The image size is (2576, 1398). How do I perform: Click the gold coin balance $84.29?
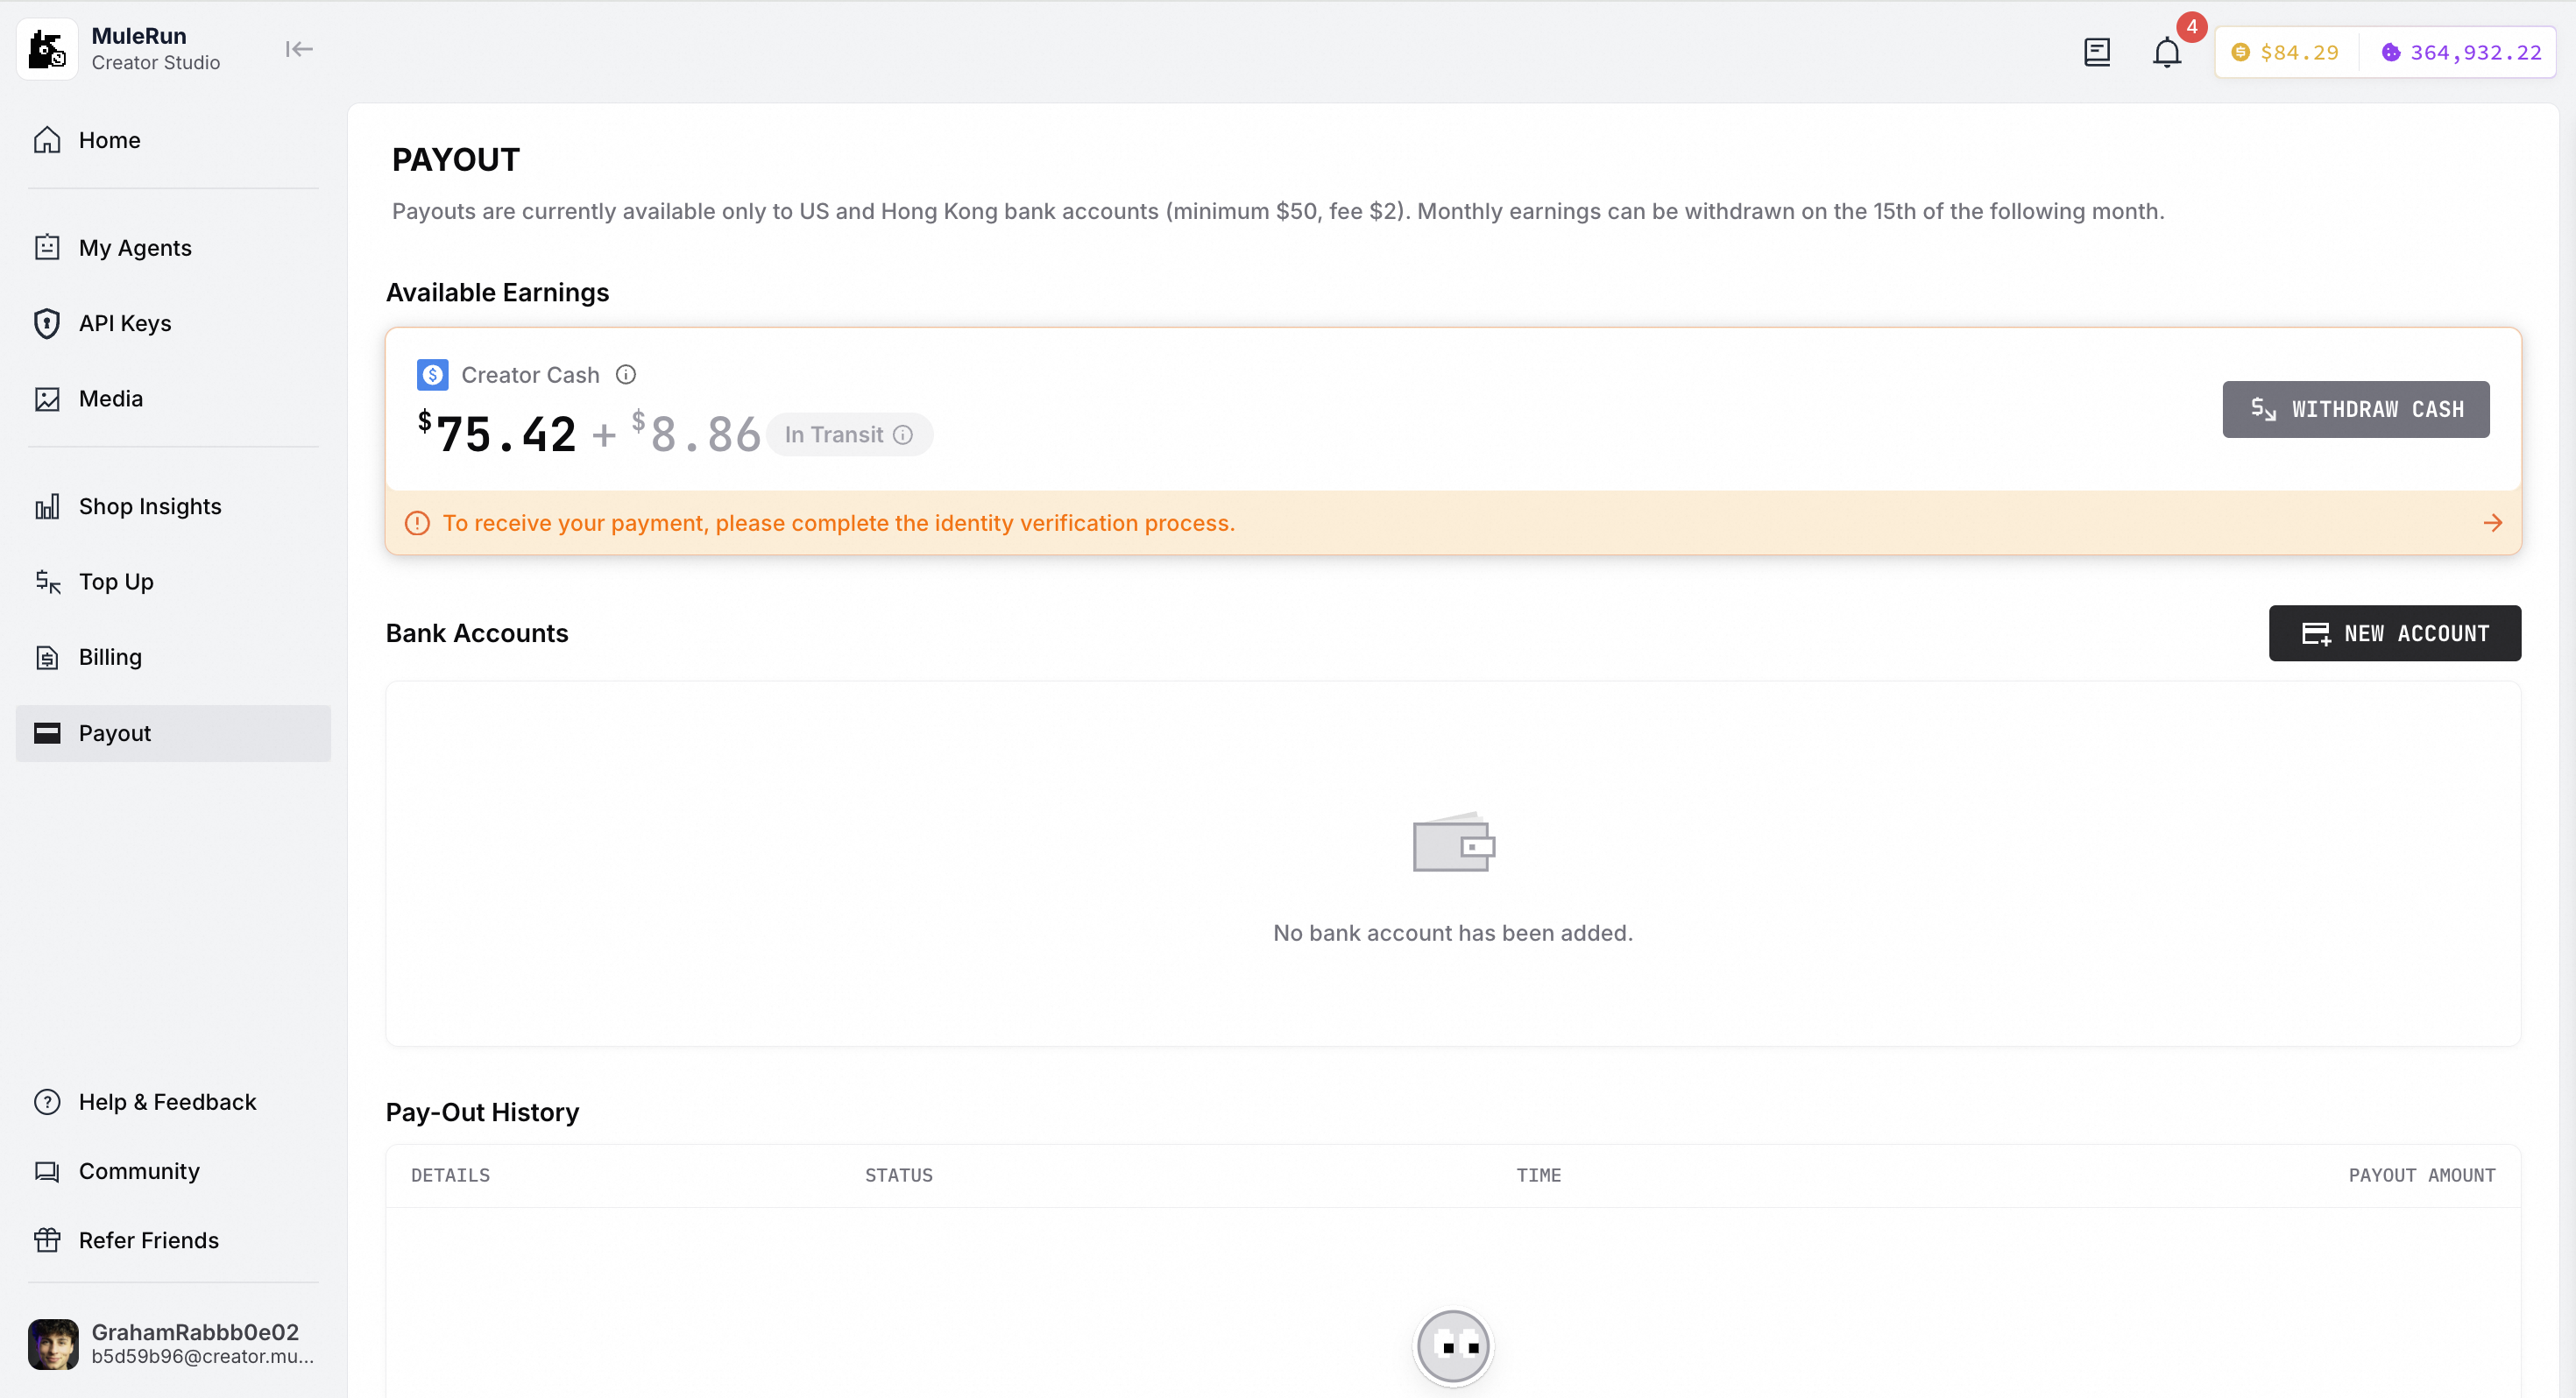coord(2286,52)
